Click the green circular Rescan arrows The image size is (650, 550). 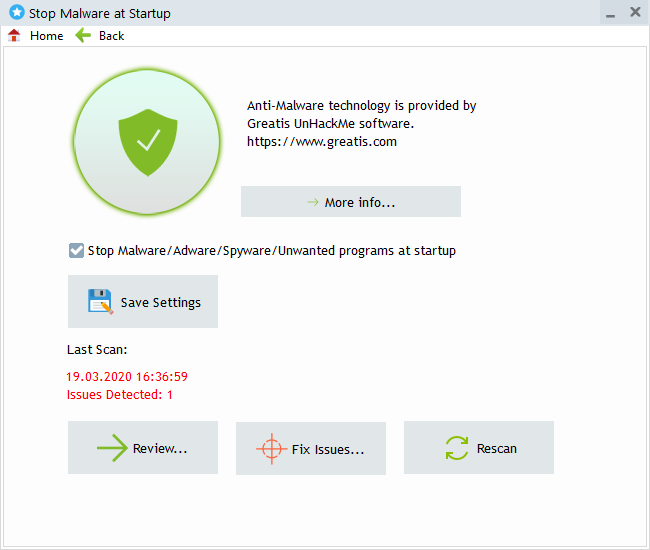456,449
